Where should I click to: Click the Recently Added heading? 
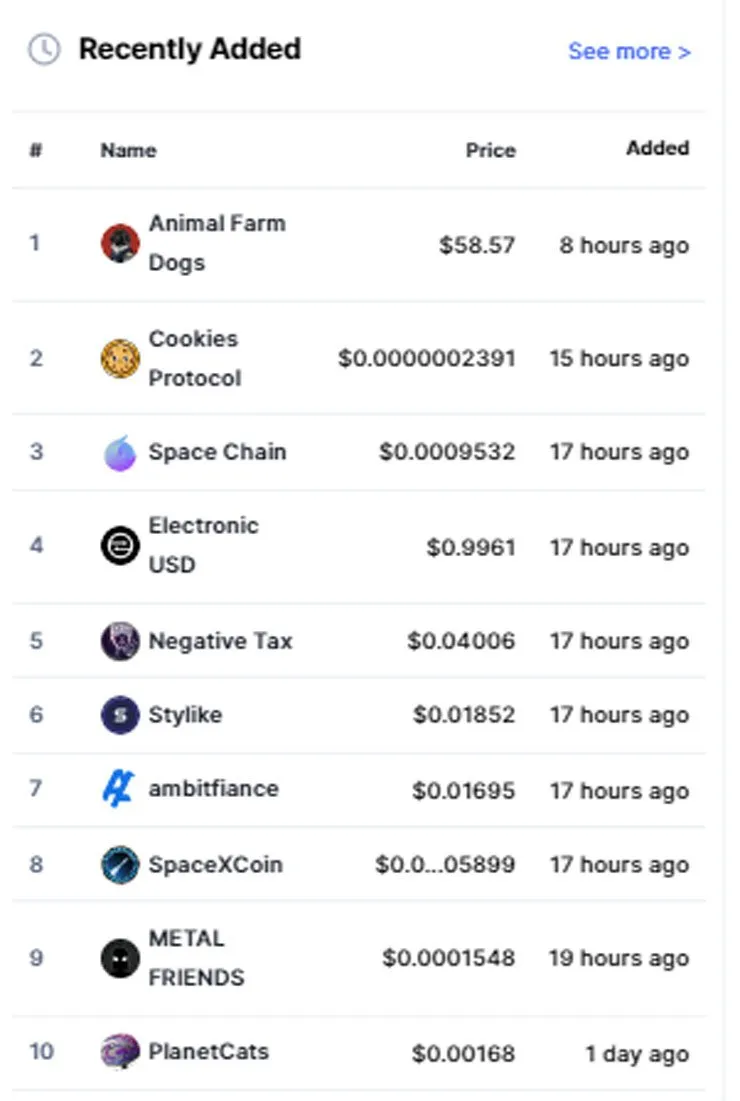[x=190, y=49]
